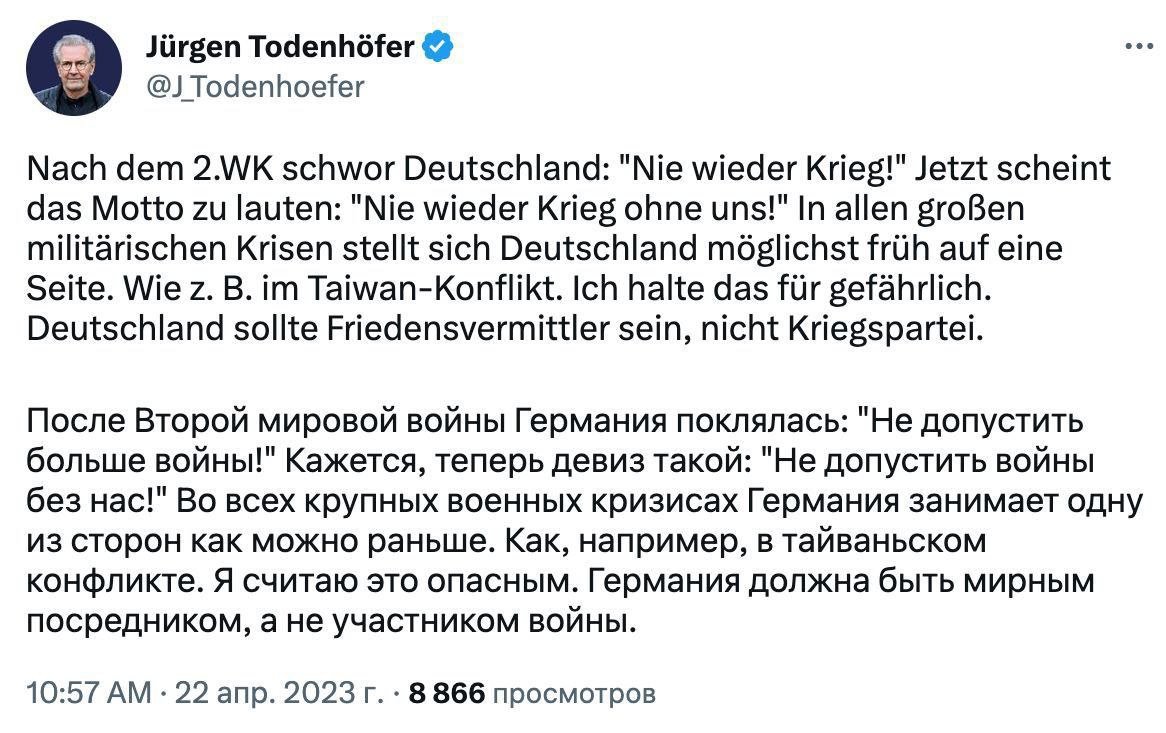Click the 10:57 AM timestamp
Viewport: 1166px width, 733px height.
(x=89, y=693)
